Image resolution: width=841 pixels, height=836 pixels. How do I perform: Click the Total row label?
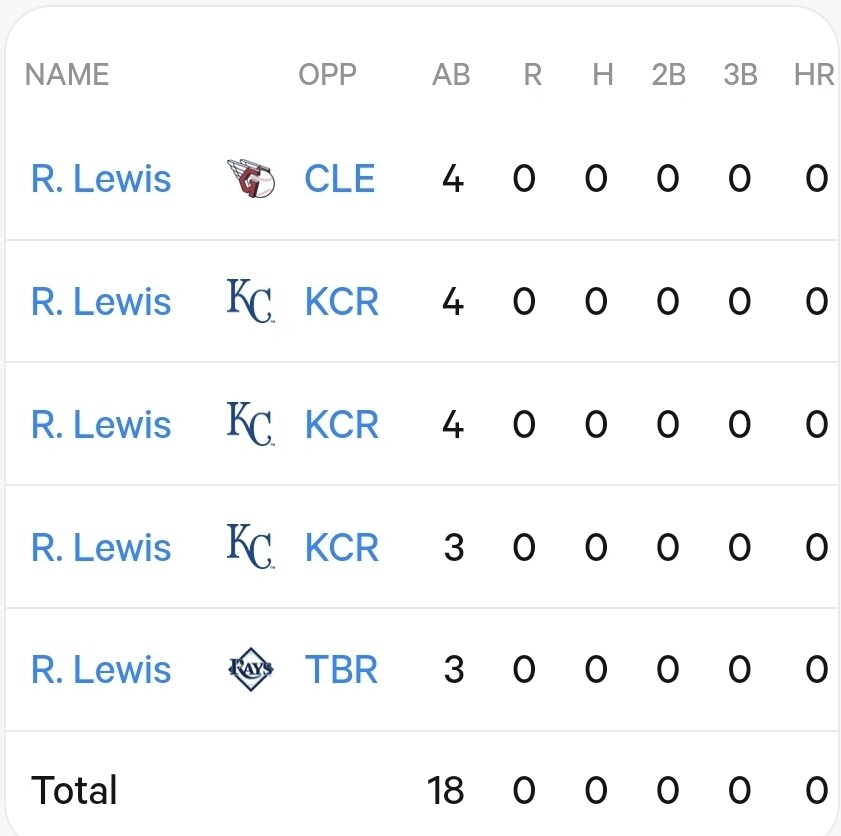pyautogui.click(x=74, y=790)
